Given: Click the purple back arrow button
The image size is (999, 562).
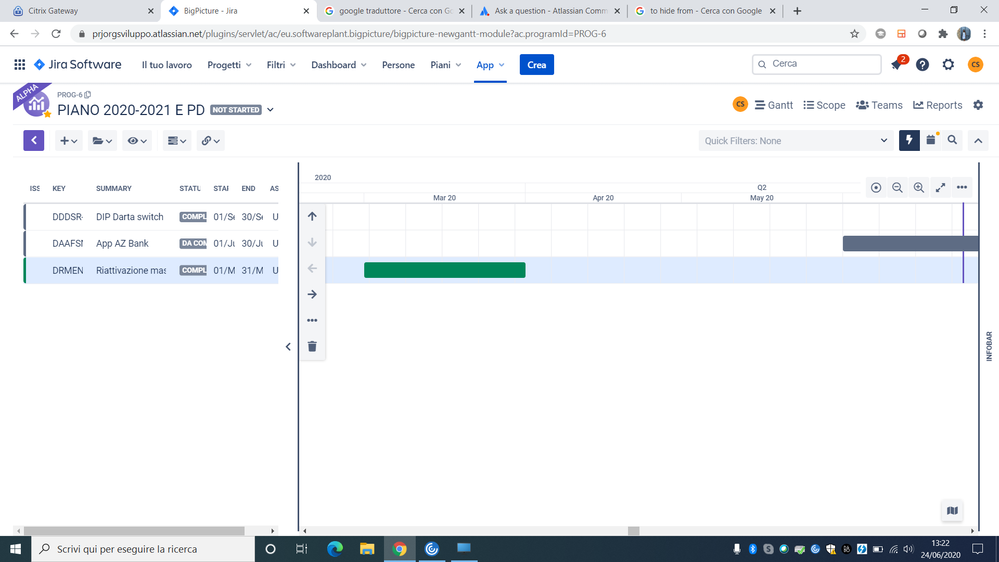Looking at the screenshot, I should pos(34,140).
